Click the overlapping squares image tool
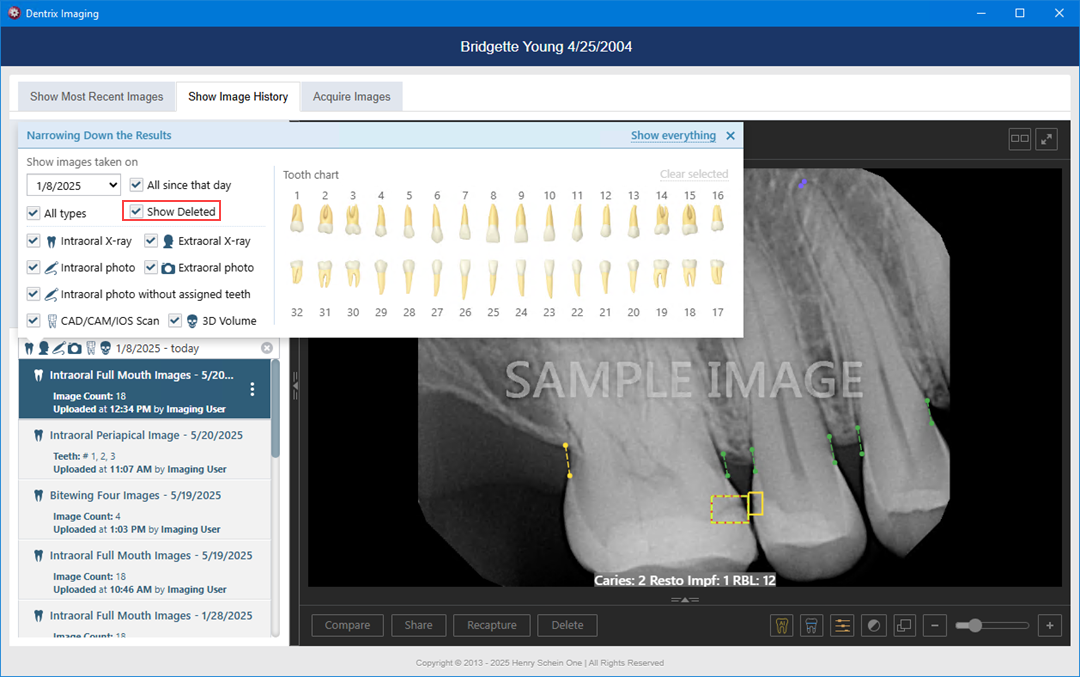1080x677 pixels. pos(904,625)
